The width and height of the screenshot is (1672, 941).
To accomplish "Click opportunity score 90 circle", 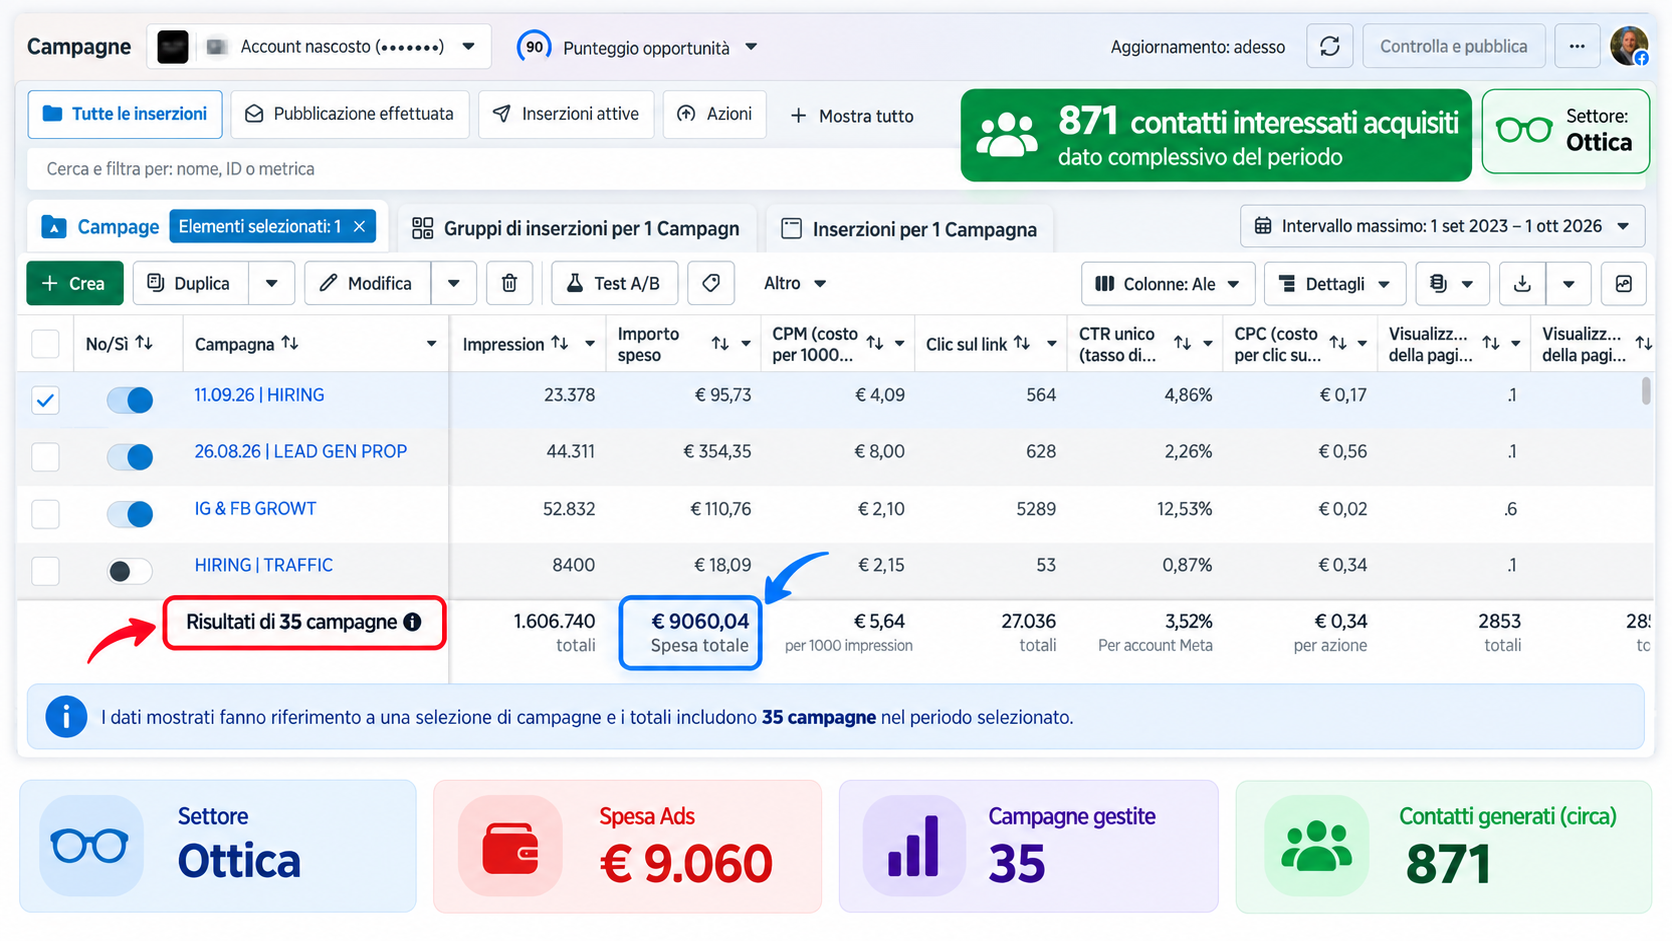I will pos(534,46).
